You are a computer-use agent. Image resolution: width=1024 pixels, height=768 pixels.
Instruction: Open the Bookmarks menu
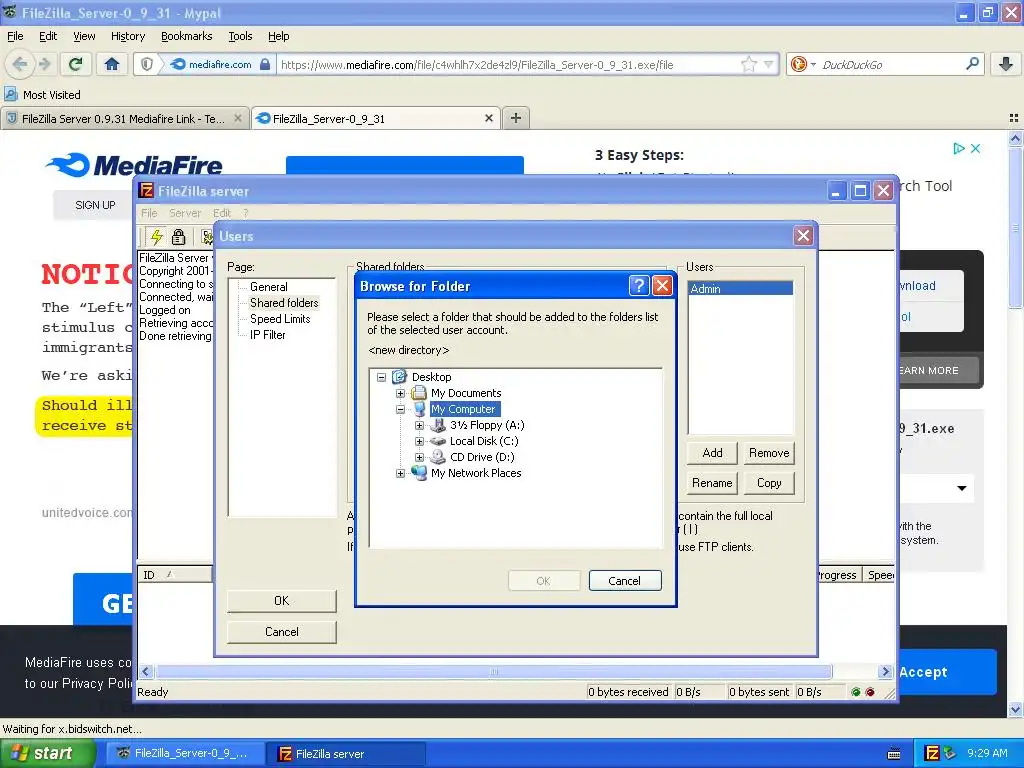click(186, 36)
